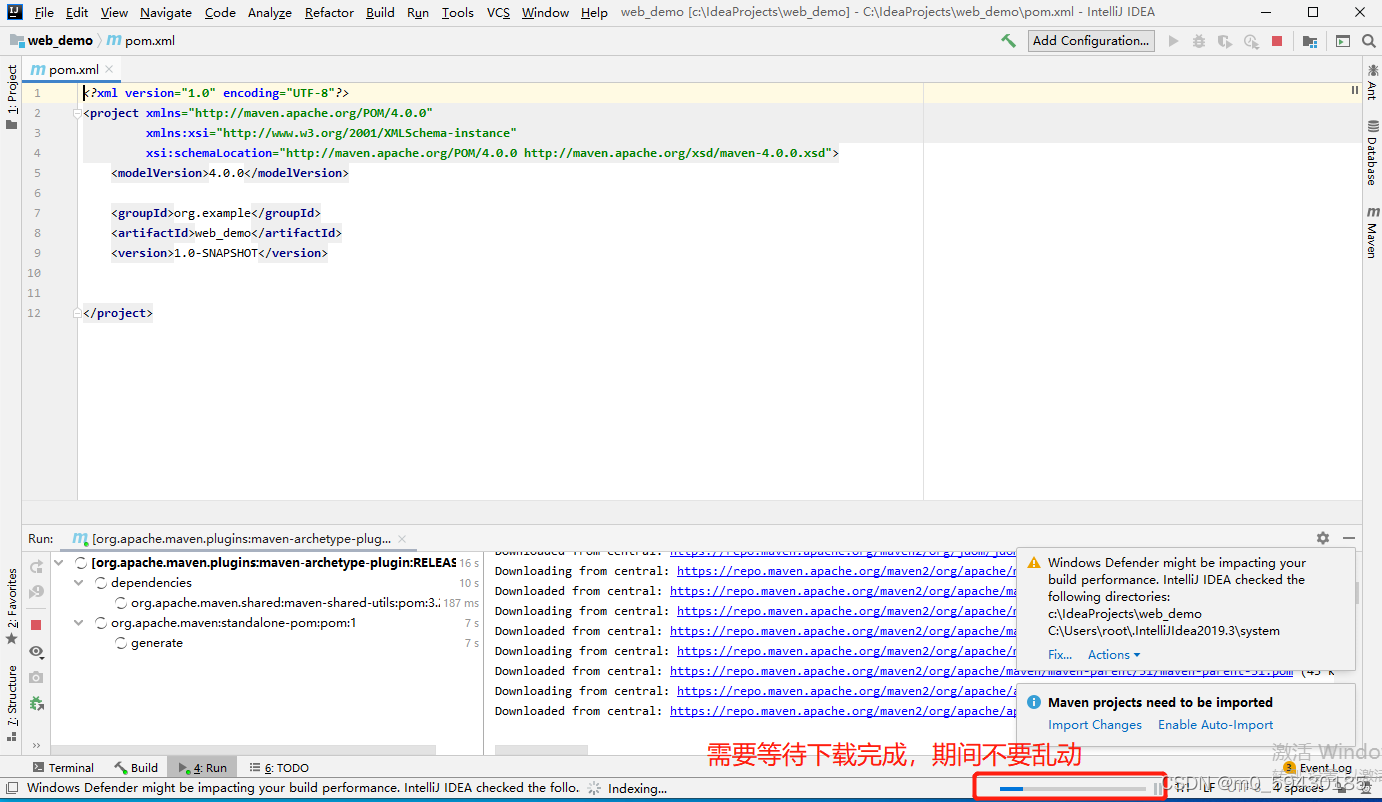Toggle the eye view options in Run panel
Screen dimensions: 1382x802
point(37,651)
